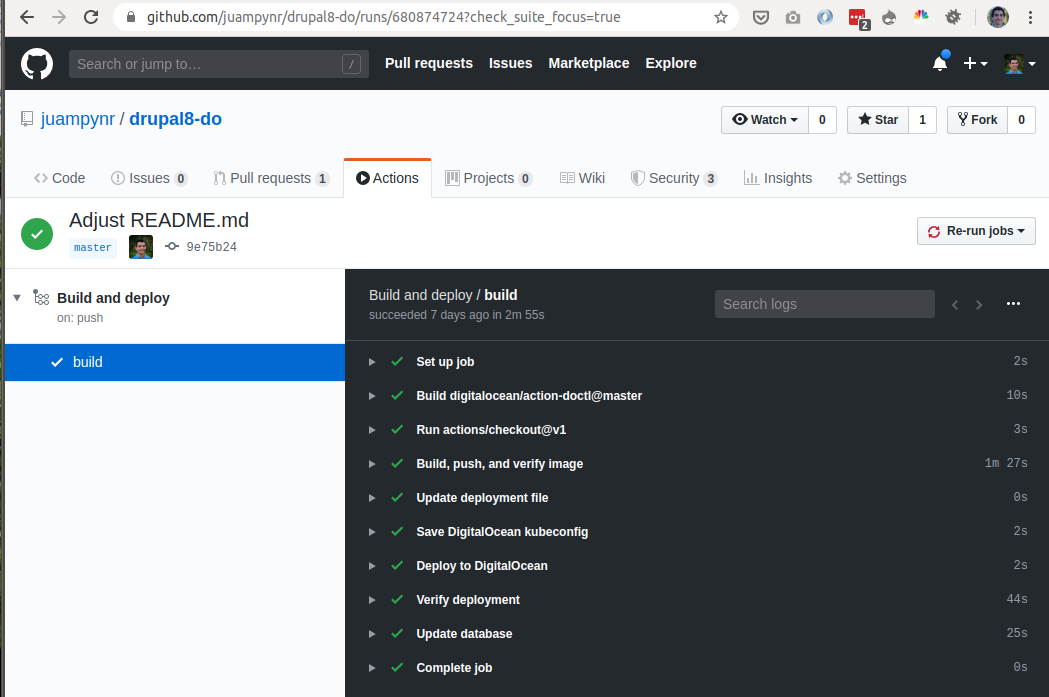The height and width of the screenshot is (697, 1049).
Task: Click the Chrome profile avatar
Action: pos(998,17)
